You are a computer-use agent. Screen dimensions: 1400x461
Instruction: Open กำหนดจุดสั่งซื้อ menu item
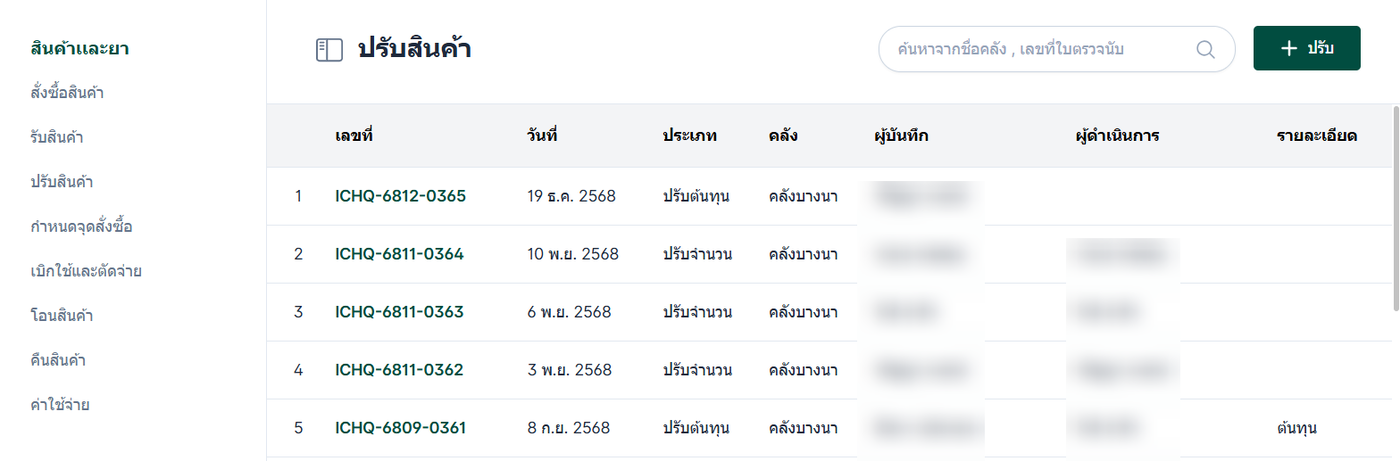tap(82, 226)
